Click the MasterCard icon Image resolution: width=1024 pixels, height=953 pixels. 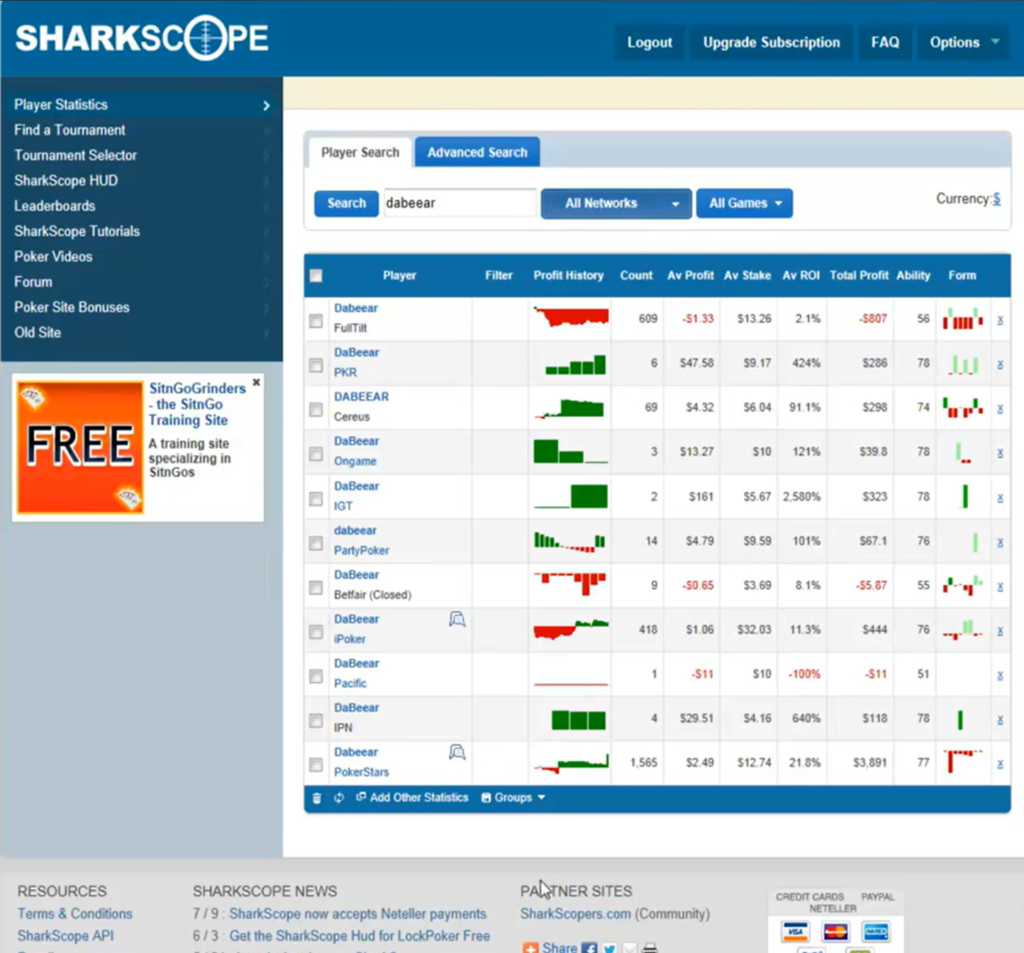pyautogui.click(x=835, y=931)
